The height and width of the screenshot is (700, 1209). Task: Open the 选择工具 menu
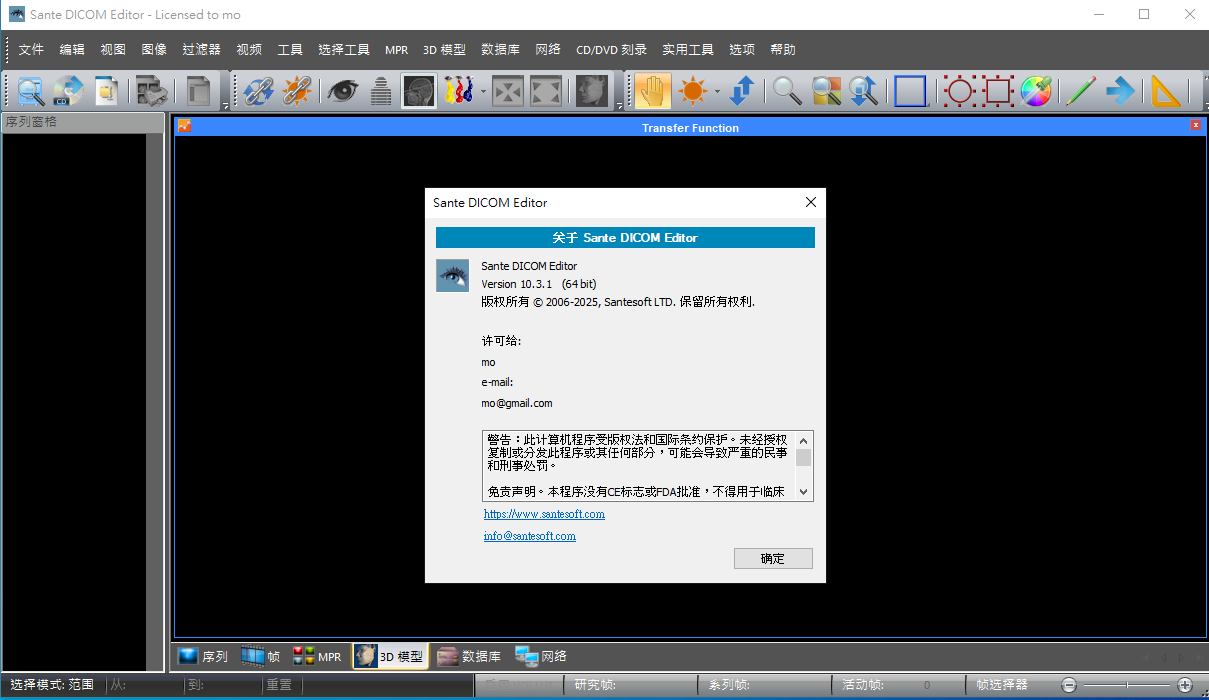tap(344, 49)
